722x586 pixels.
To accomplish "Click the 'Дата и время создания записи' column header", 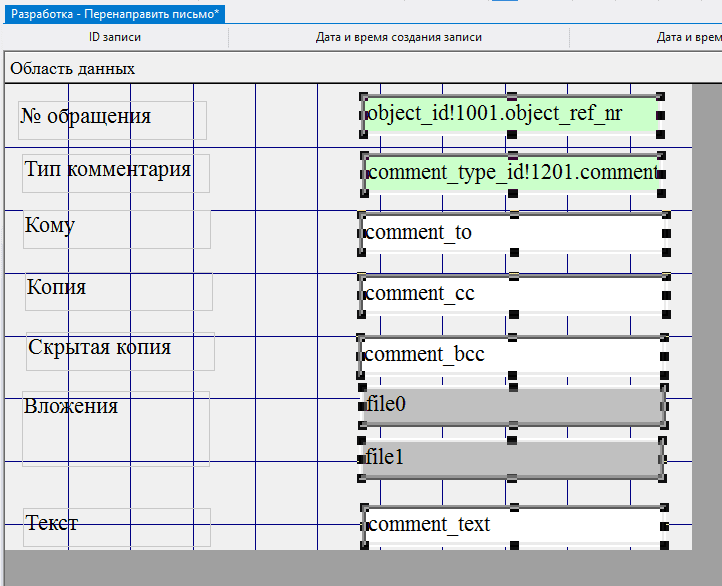I will tap(398, 38).
